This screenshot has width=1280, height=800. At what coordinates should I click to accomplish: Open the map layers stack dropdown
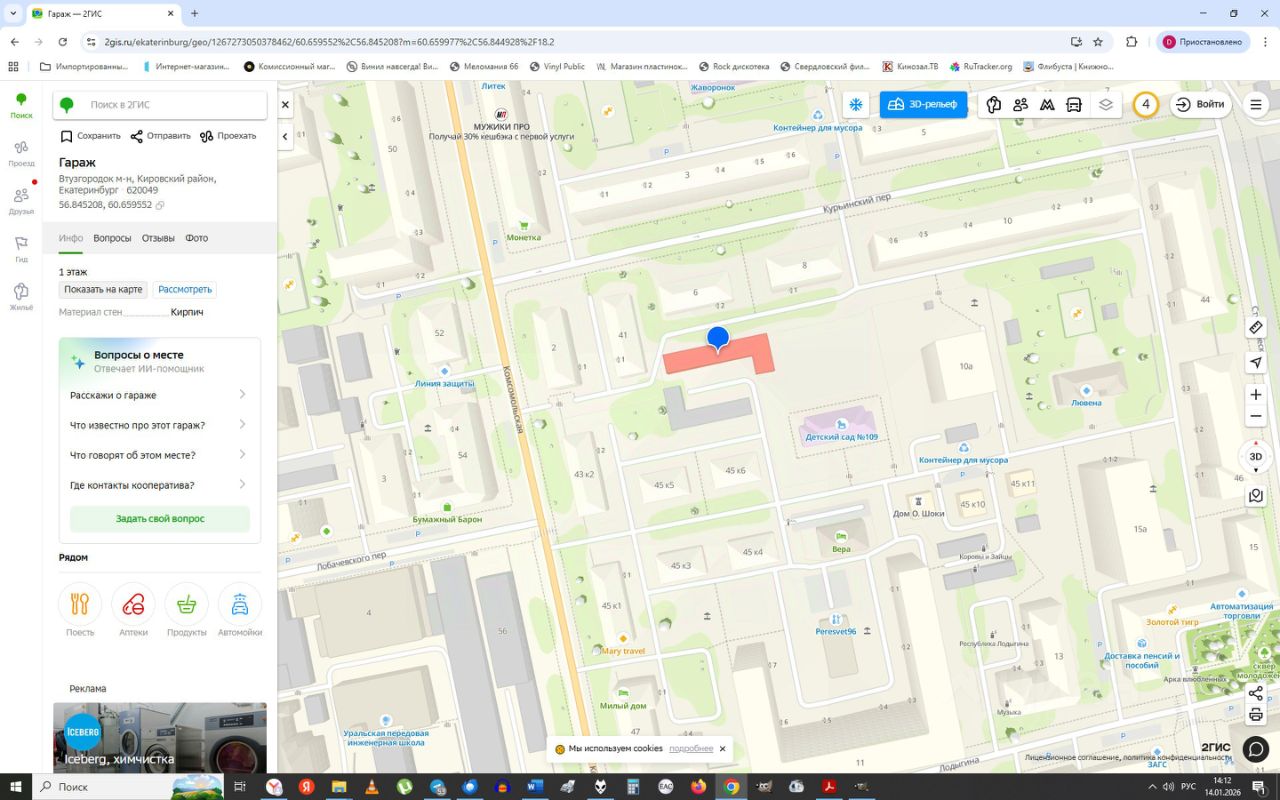pyautogui.click(x=1105, y=105)
